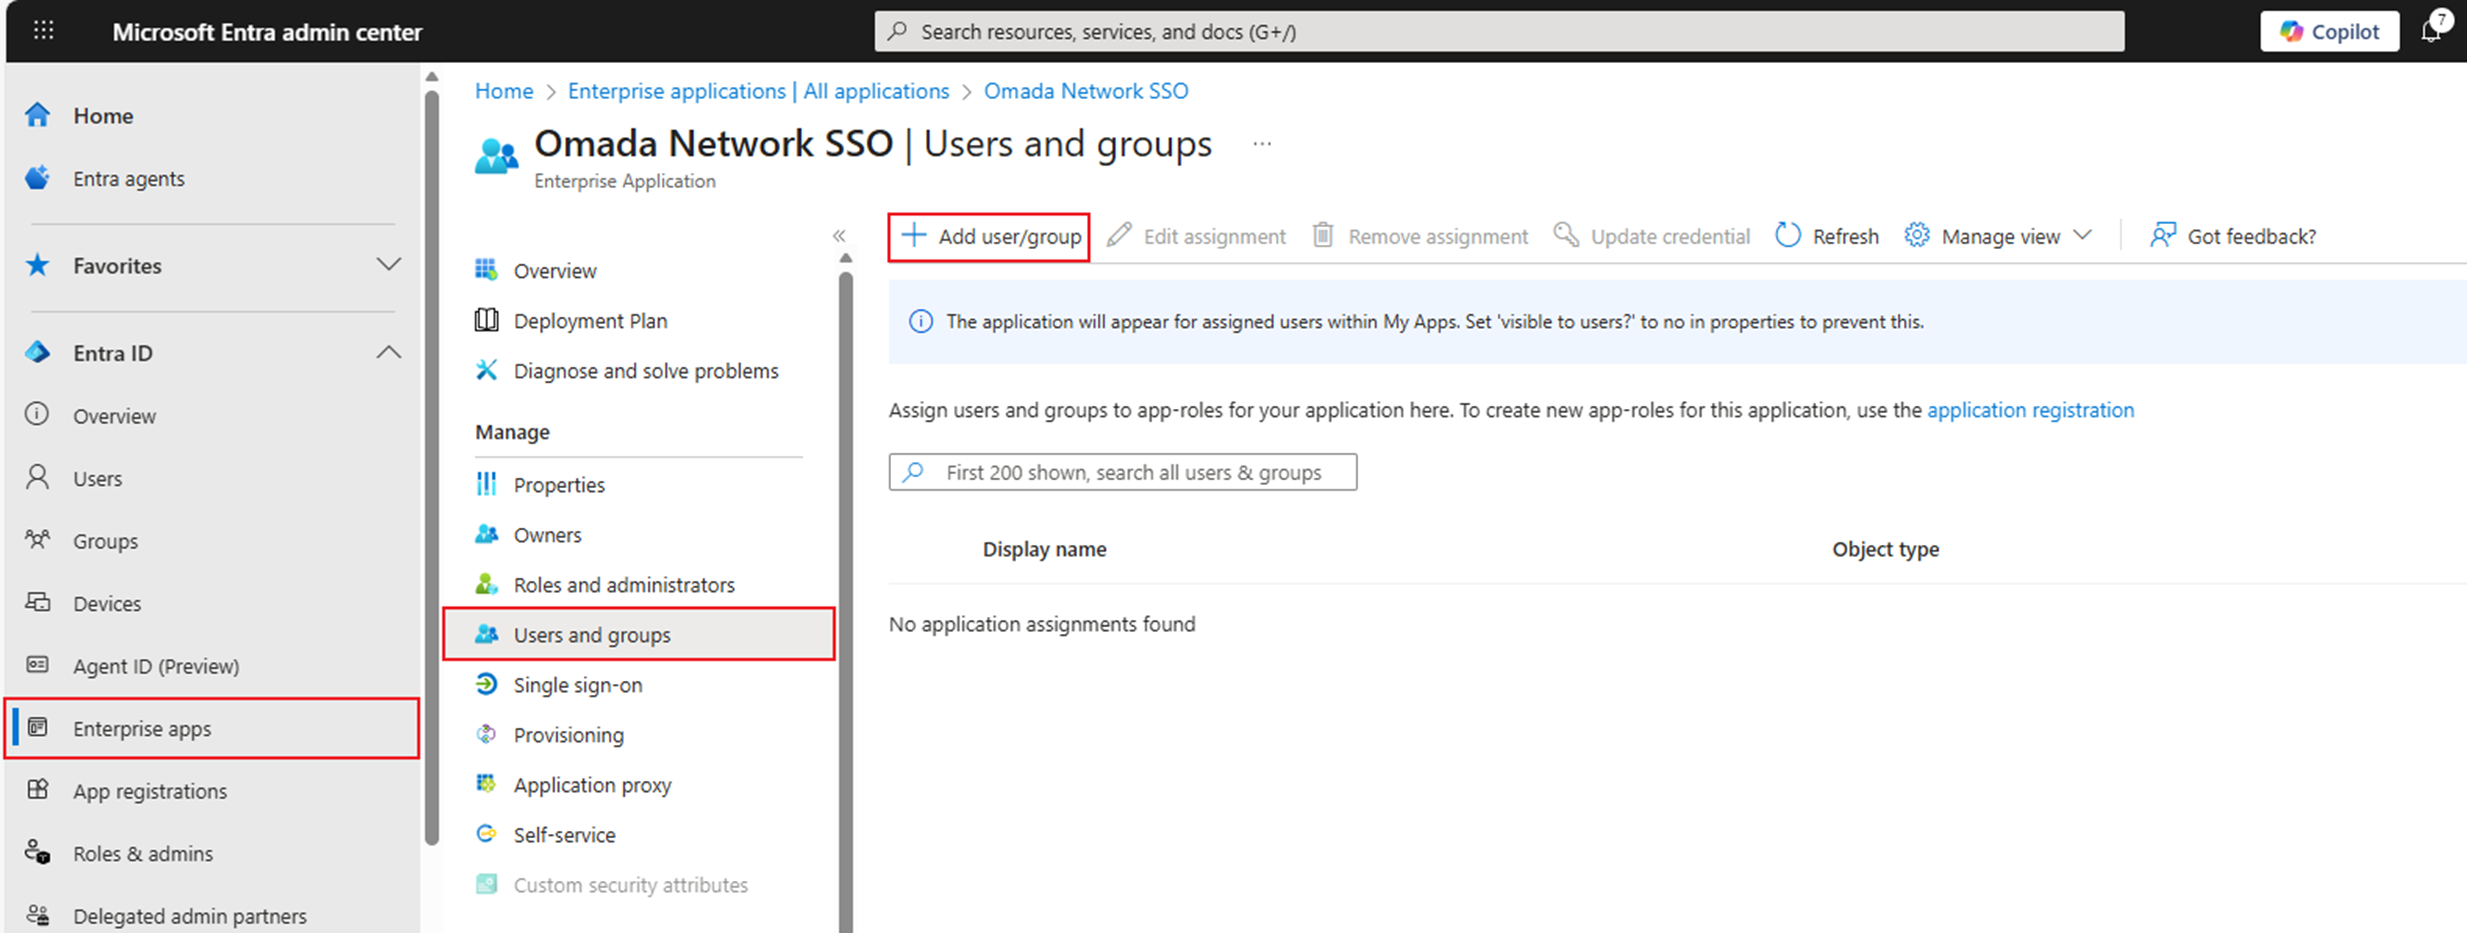Switch to Users and groups management page

[x=592, y=634]
